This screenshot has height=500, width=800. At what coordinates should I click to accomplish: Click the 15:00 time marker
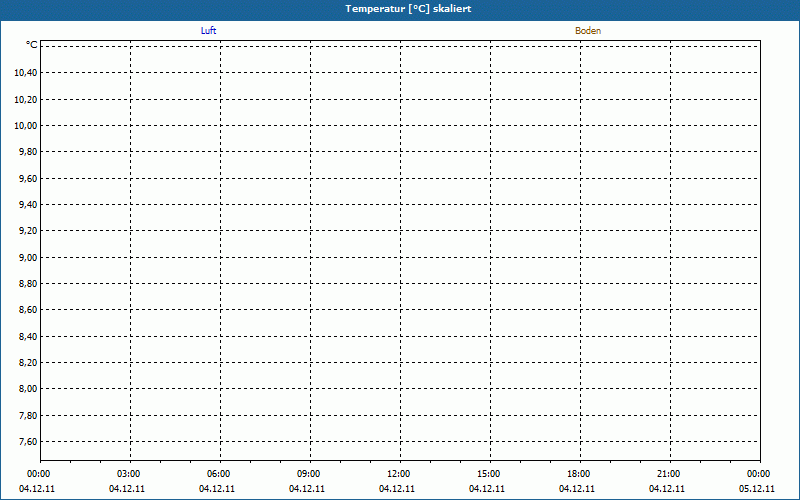pos(489,474)
